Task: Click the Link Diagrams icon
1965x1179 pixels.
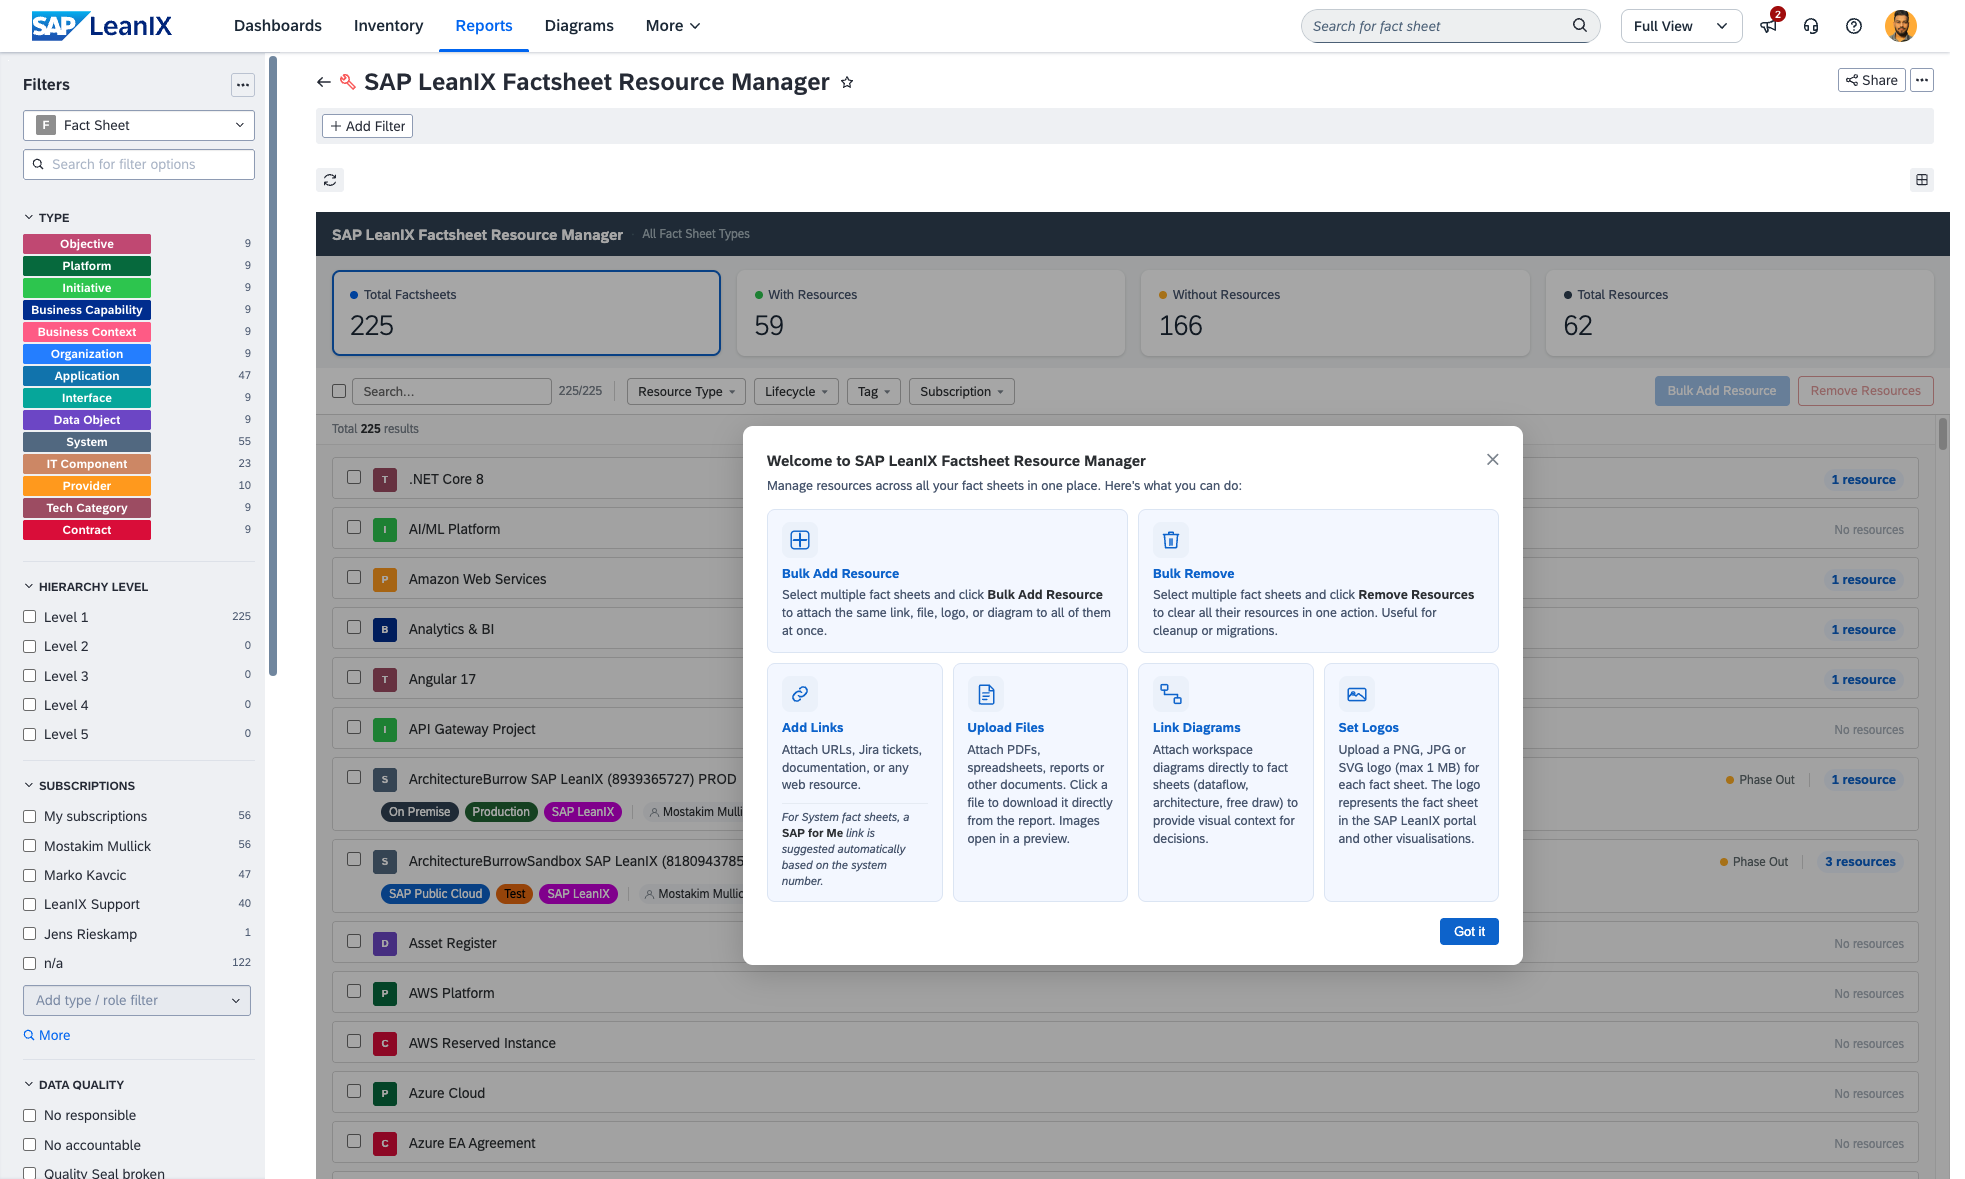Action: coord(1171,694)
